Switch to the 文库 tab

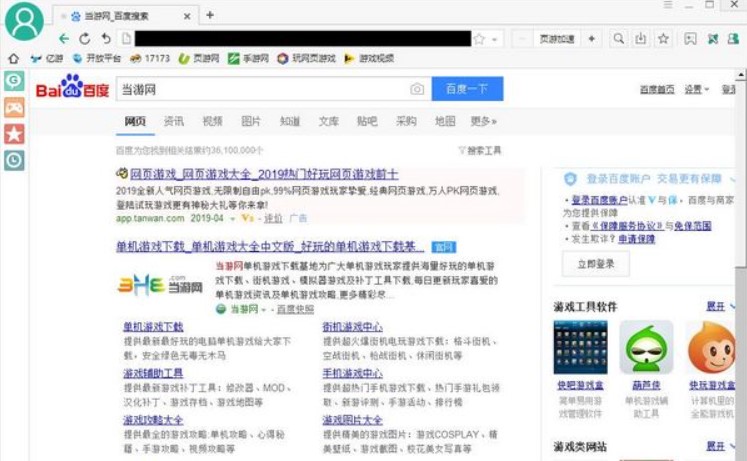329,121
